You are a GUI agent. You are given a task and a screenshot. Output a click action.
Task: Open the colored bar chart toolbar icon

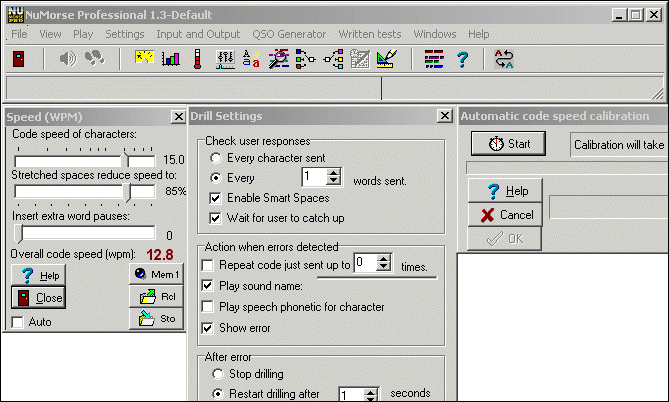(171, 58)
